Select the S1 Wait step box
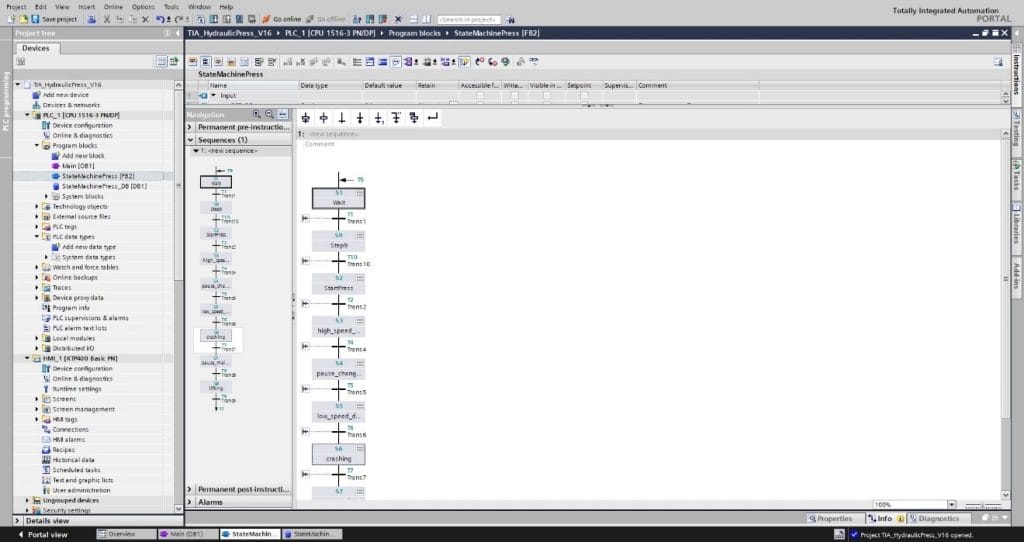1024x542 pixels. [x=338, y=199]
